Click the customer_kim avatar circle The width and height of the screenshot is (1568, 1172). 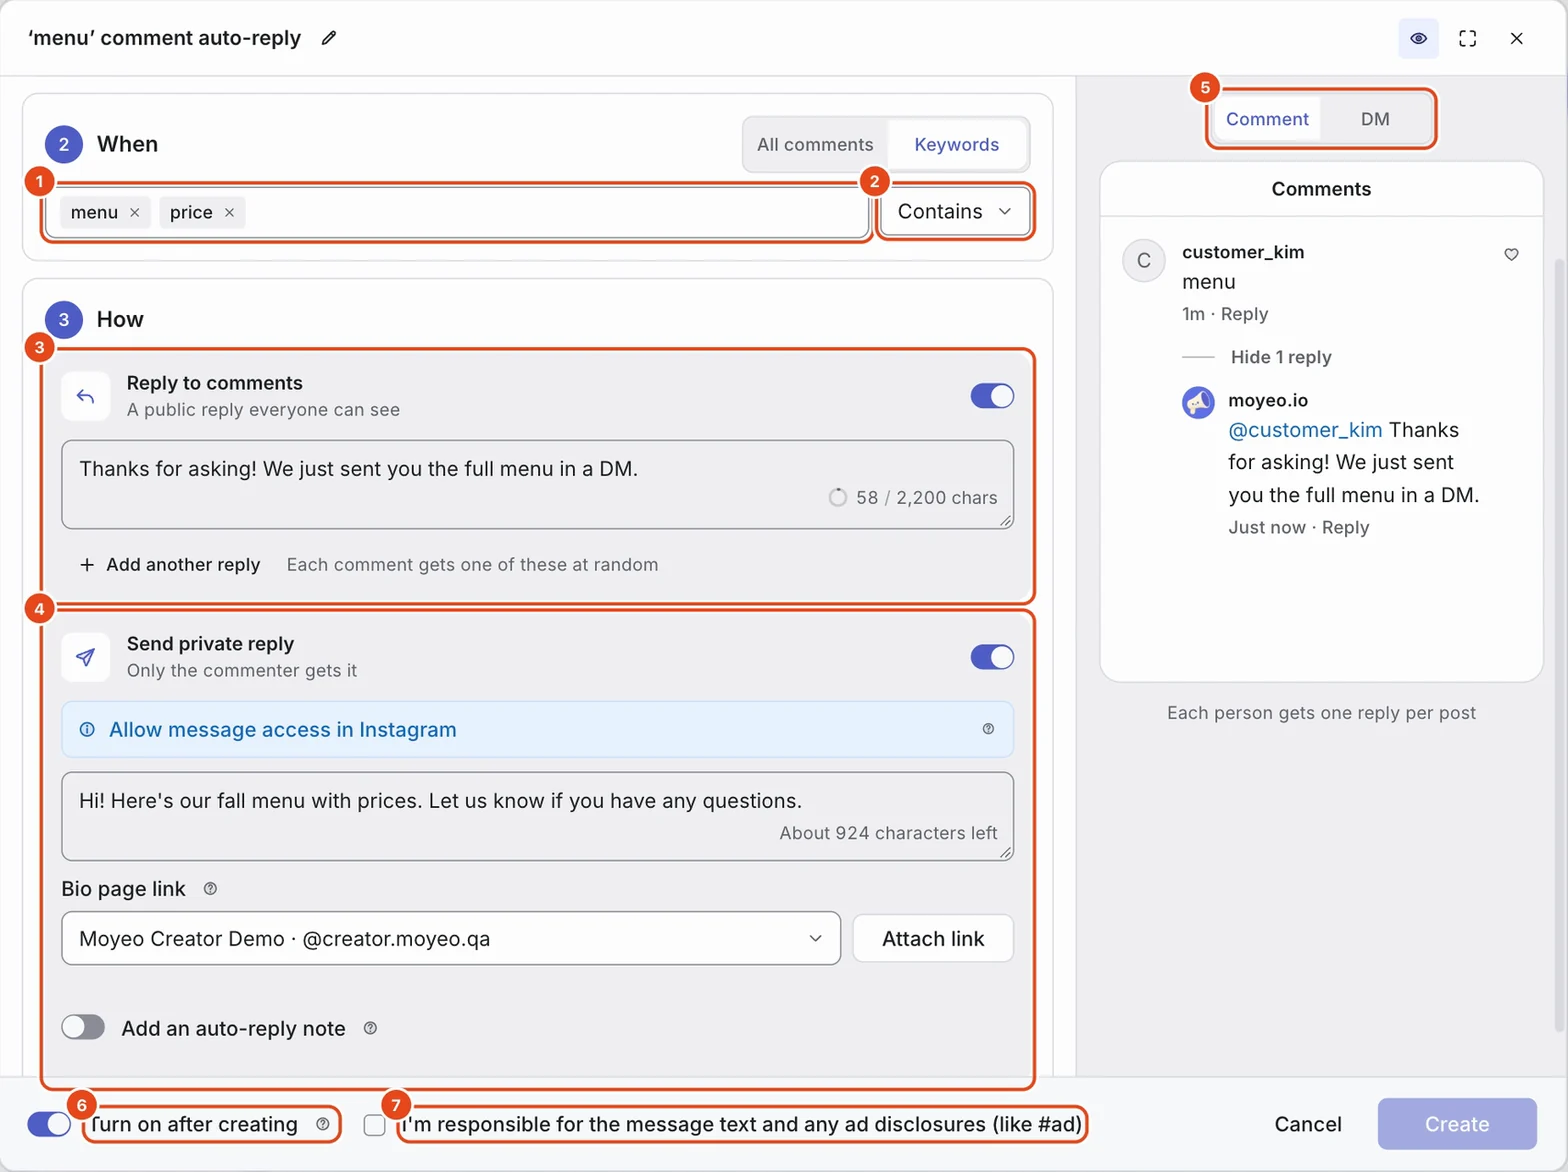[1144, 261]
